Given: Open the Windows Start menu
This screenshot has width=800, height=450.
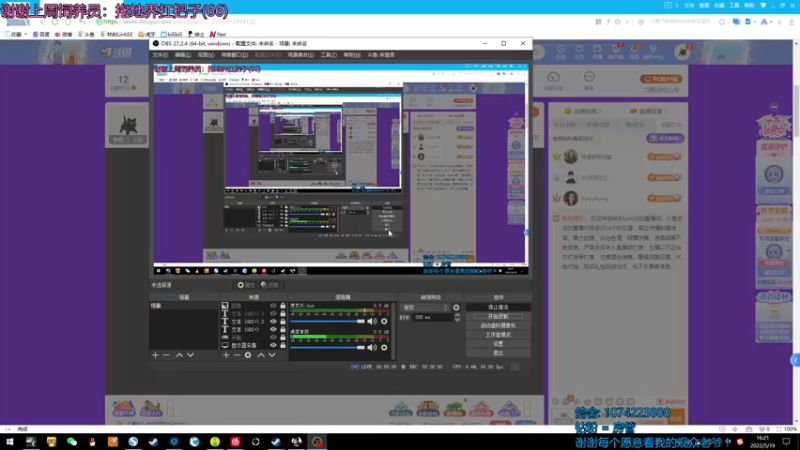Looking at the screenshot, I should click(x=10, y=442).
